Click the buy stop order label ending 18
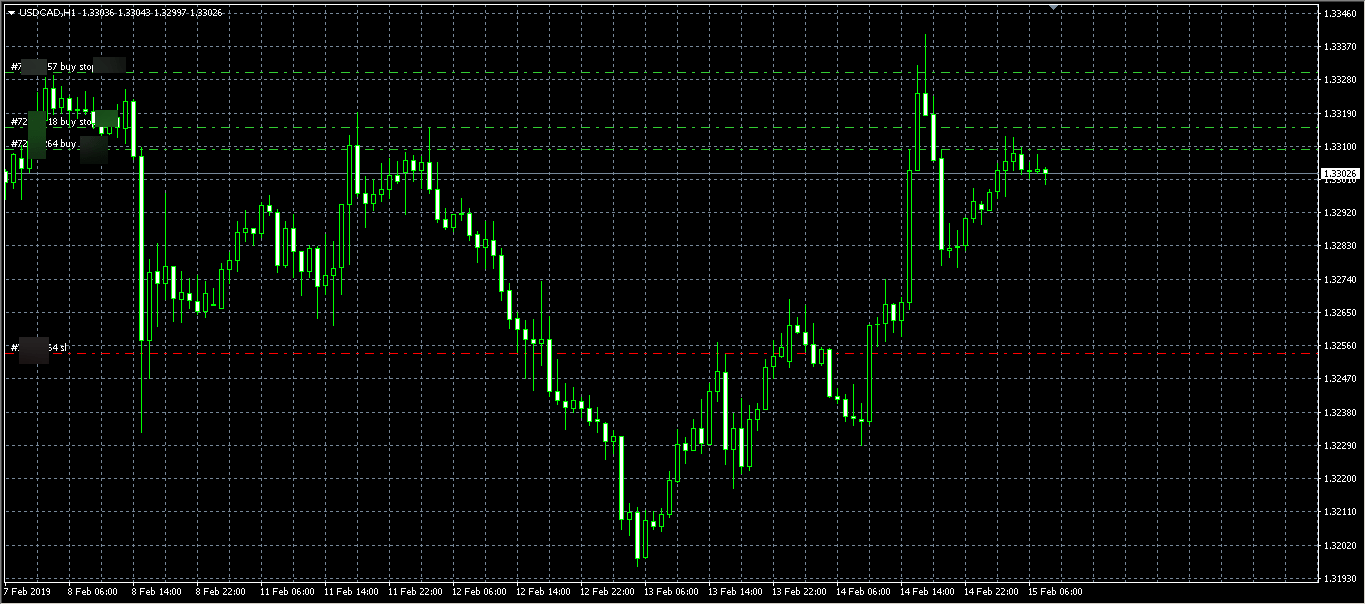The image size is (1366, 605). point(52,121)
